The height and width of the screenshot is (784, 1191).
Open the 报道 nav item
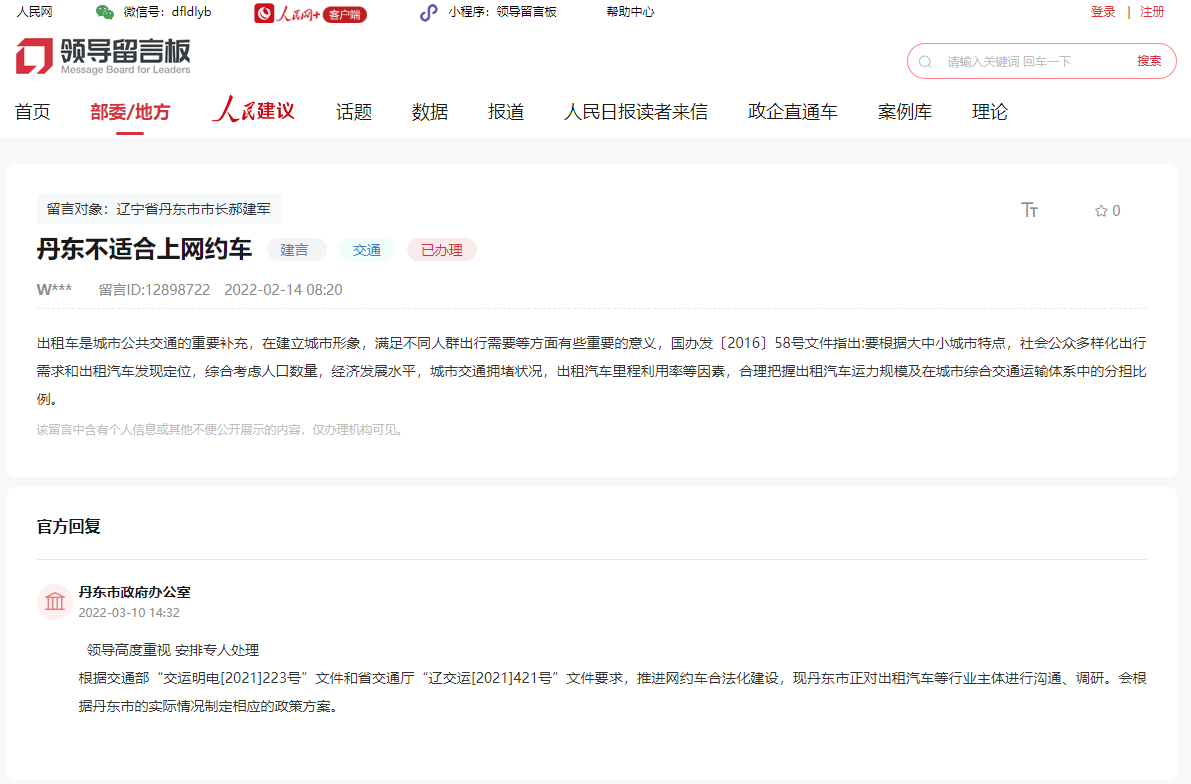(x=506, y=112)
